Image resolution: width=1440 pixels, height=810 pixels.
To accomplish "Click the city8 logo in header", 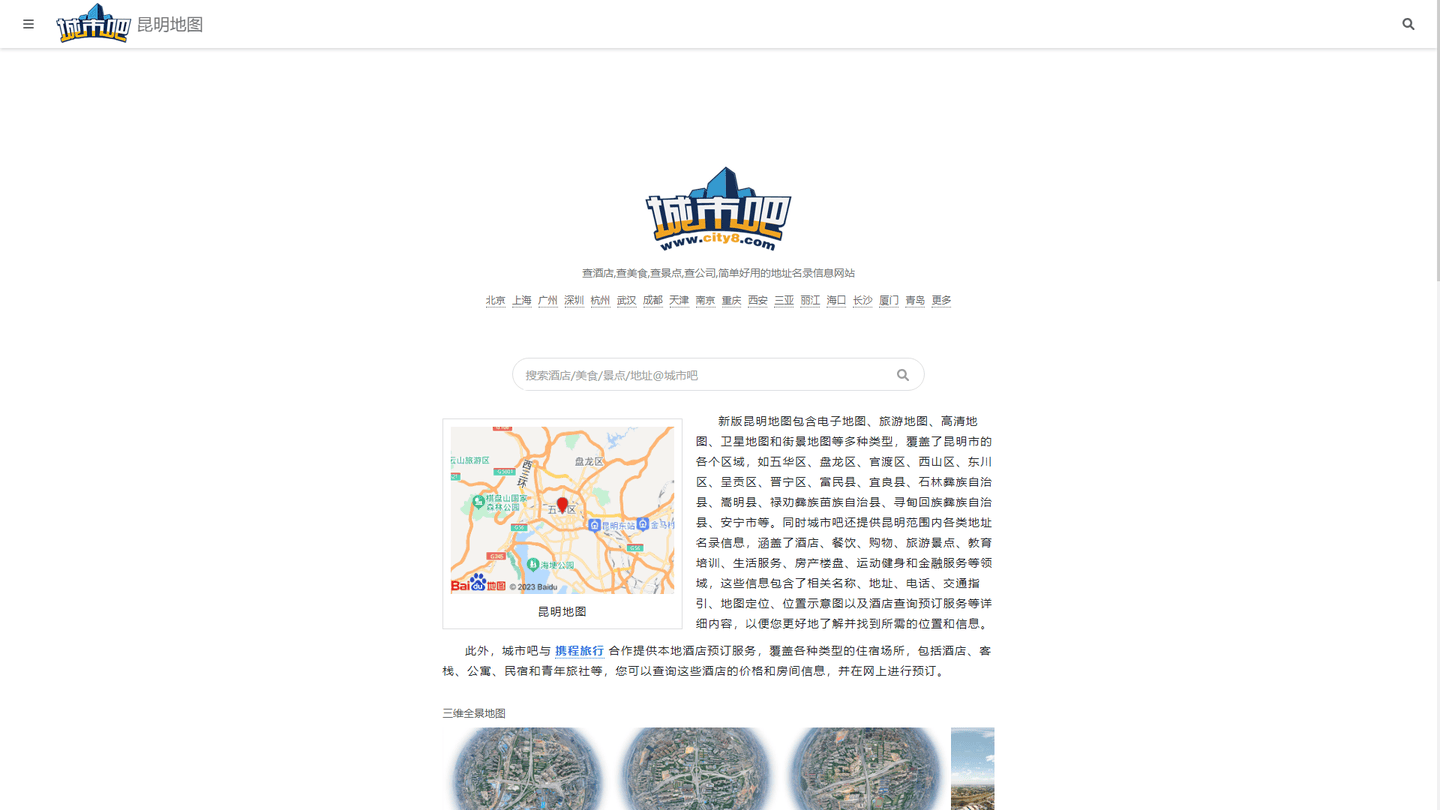I will coord(93,23).
